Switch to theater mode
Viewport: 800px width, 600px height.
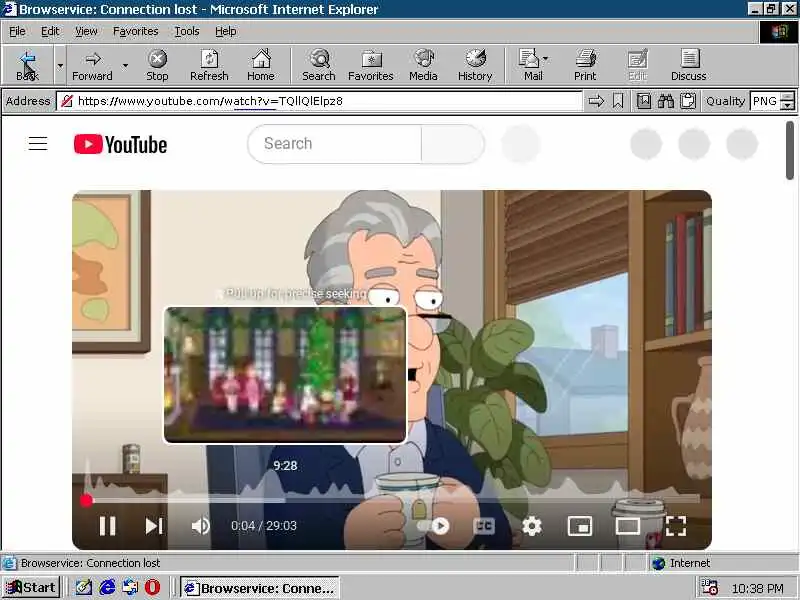pyautogui.click(x=628, y=526)
